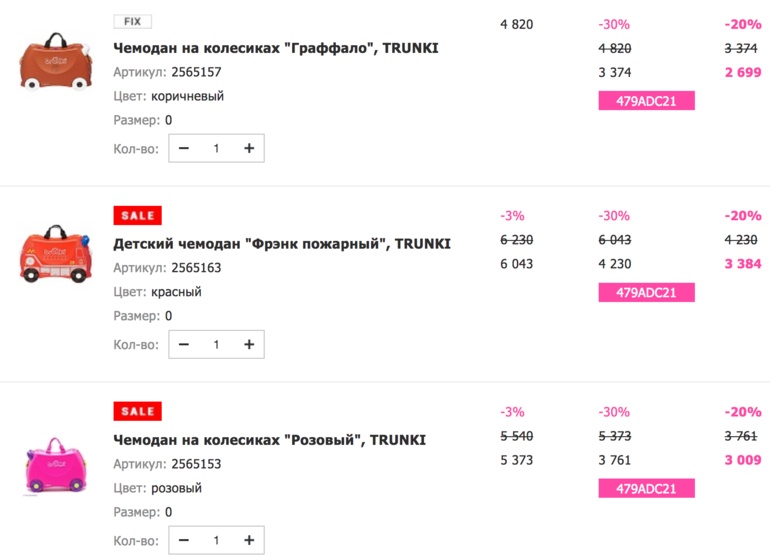Increase quantity for Frank fire engine suitcase
The width and height of the screenshot is (770, 555).
(249, 344)
